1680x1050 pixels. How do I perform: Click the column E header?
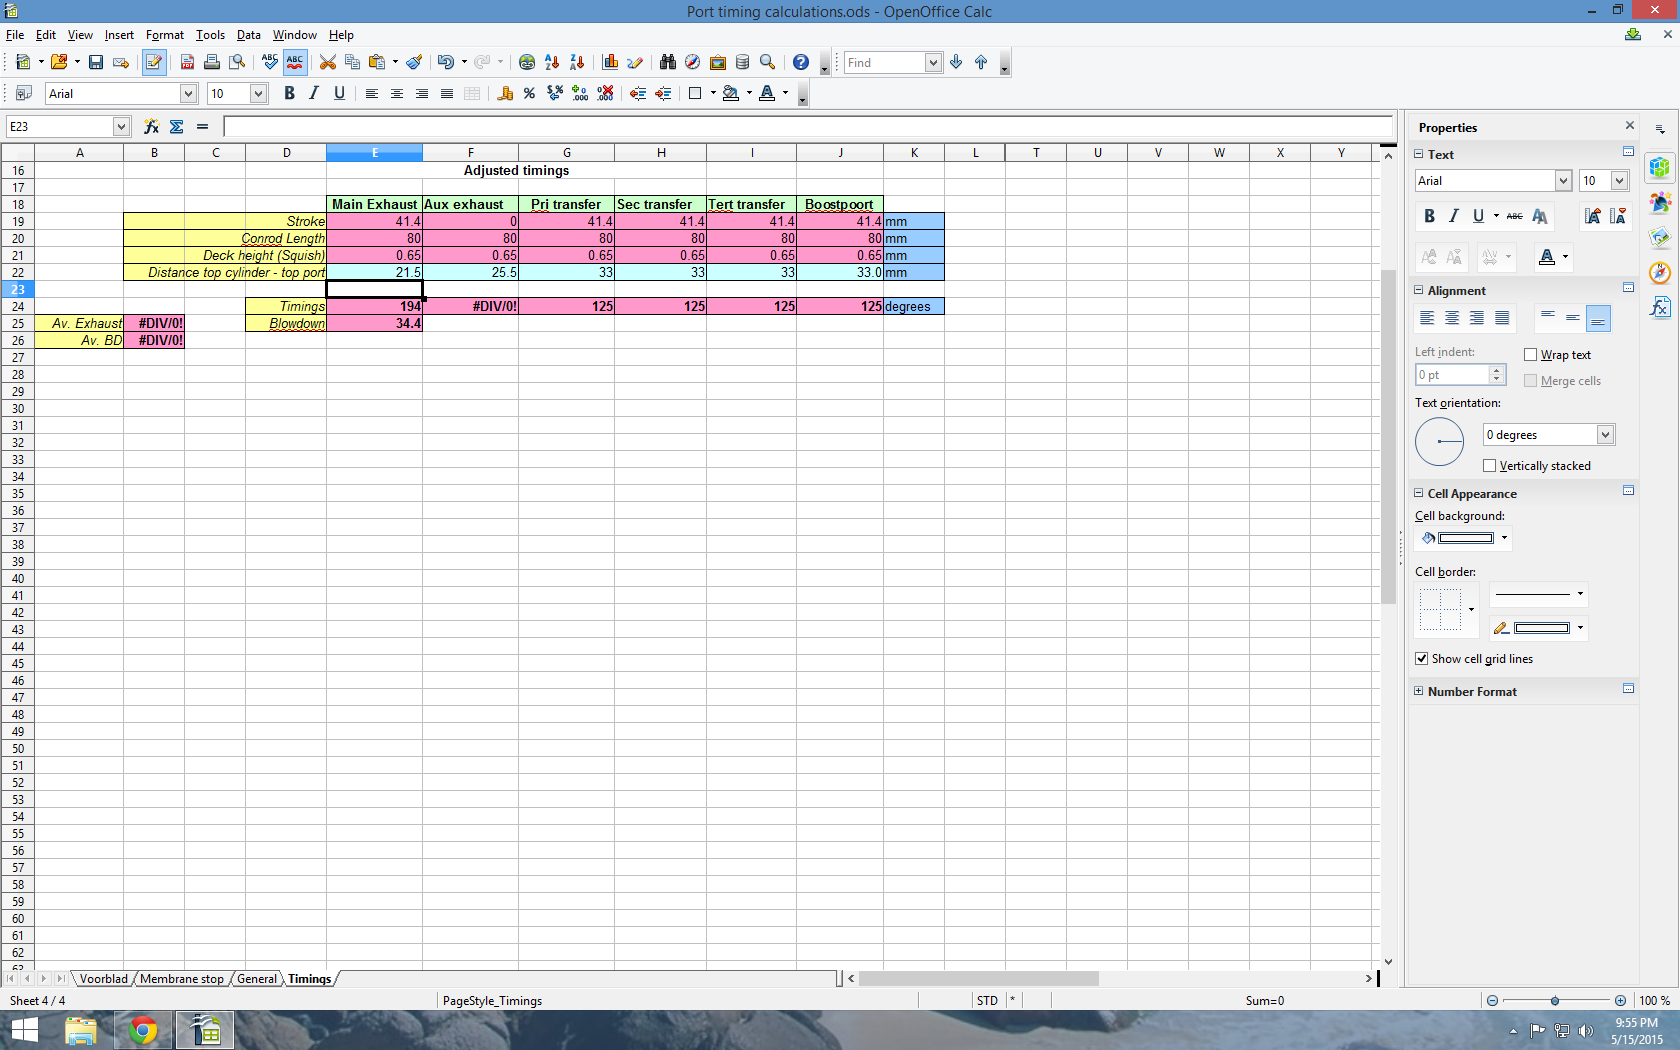click(x=374, y=153)
